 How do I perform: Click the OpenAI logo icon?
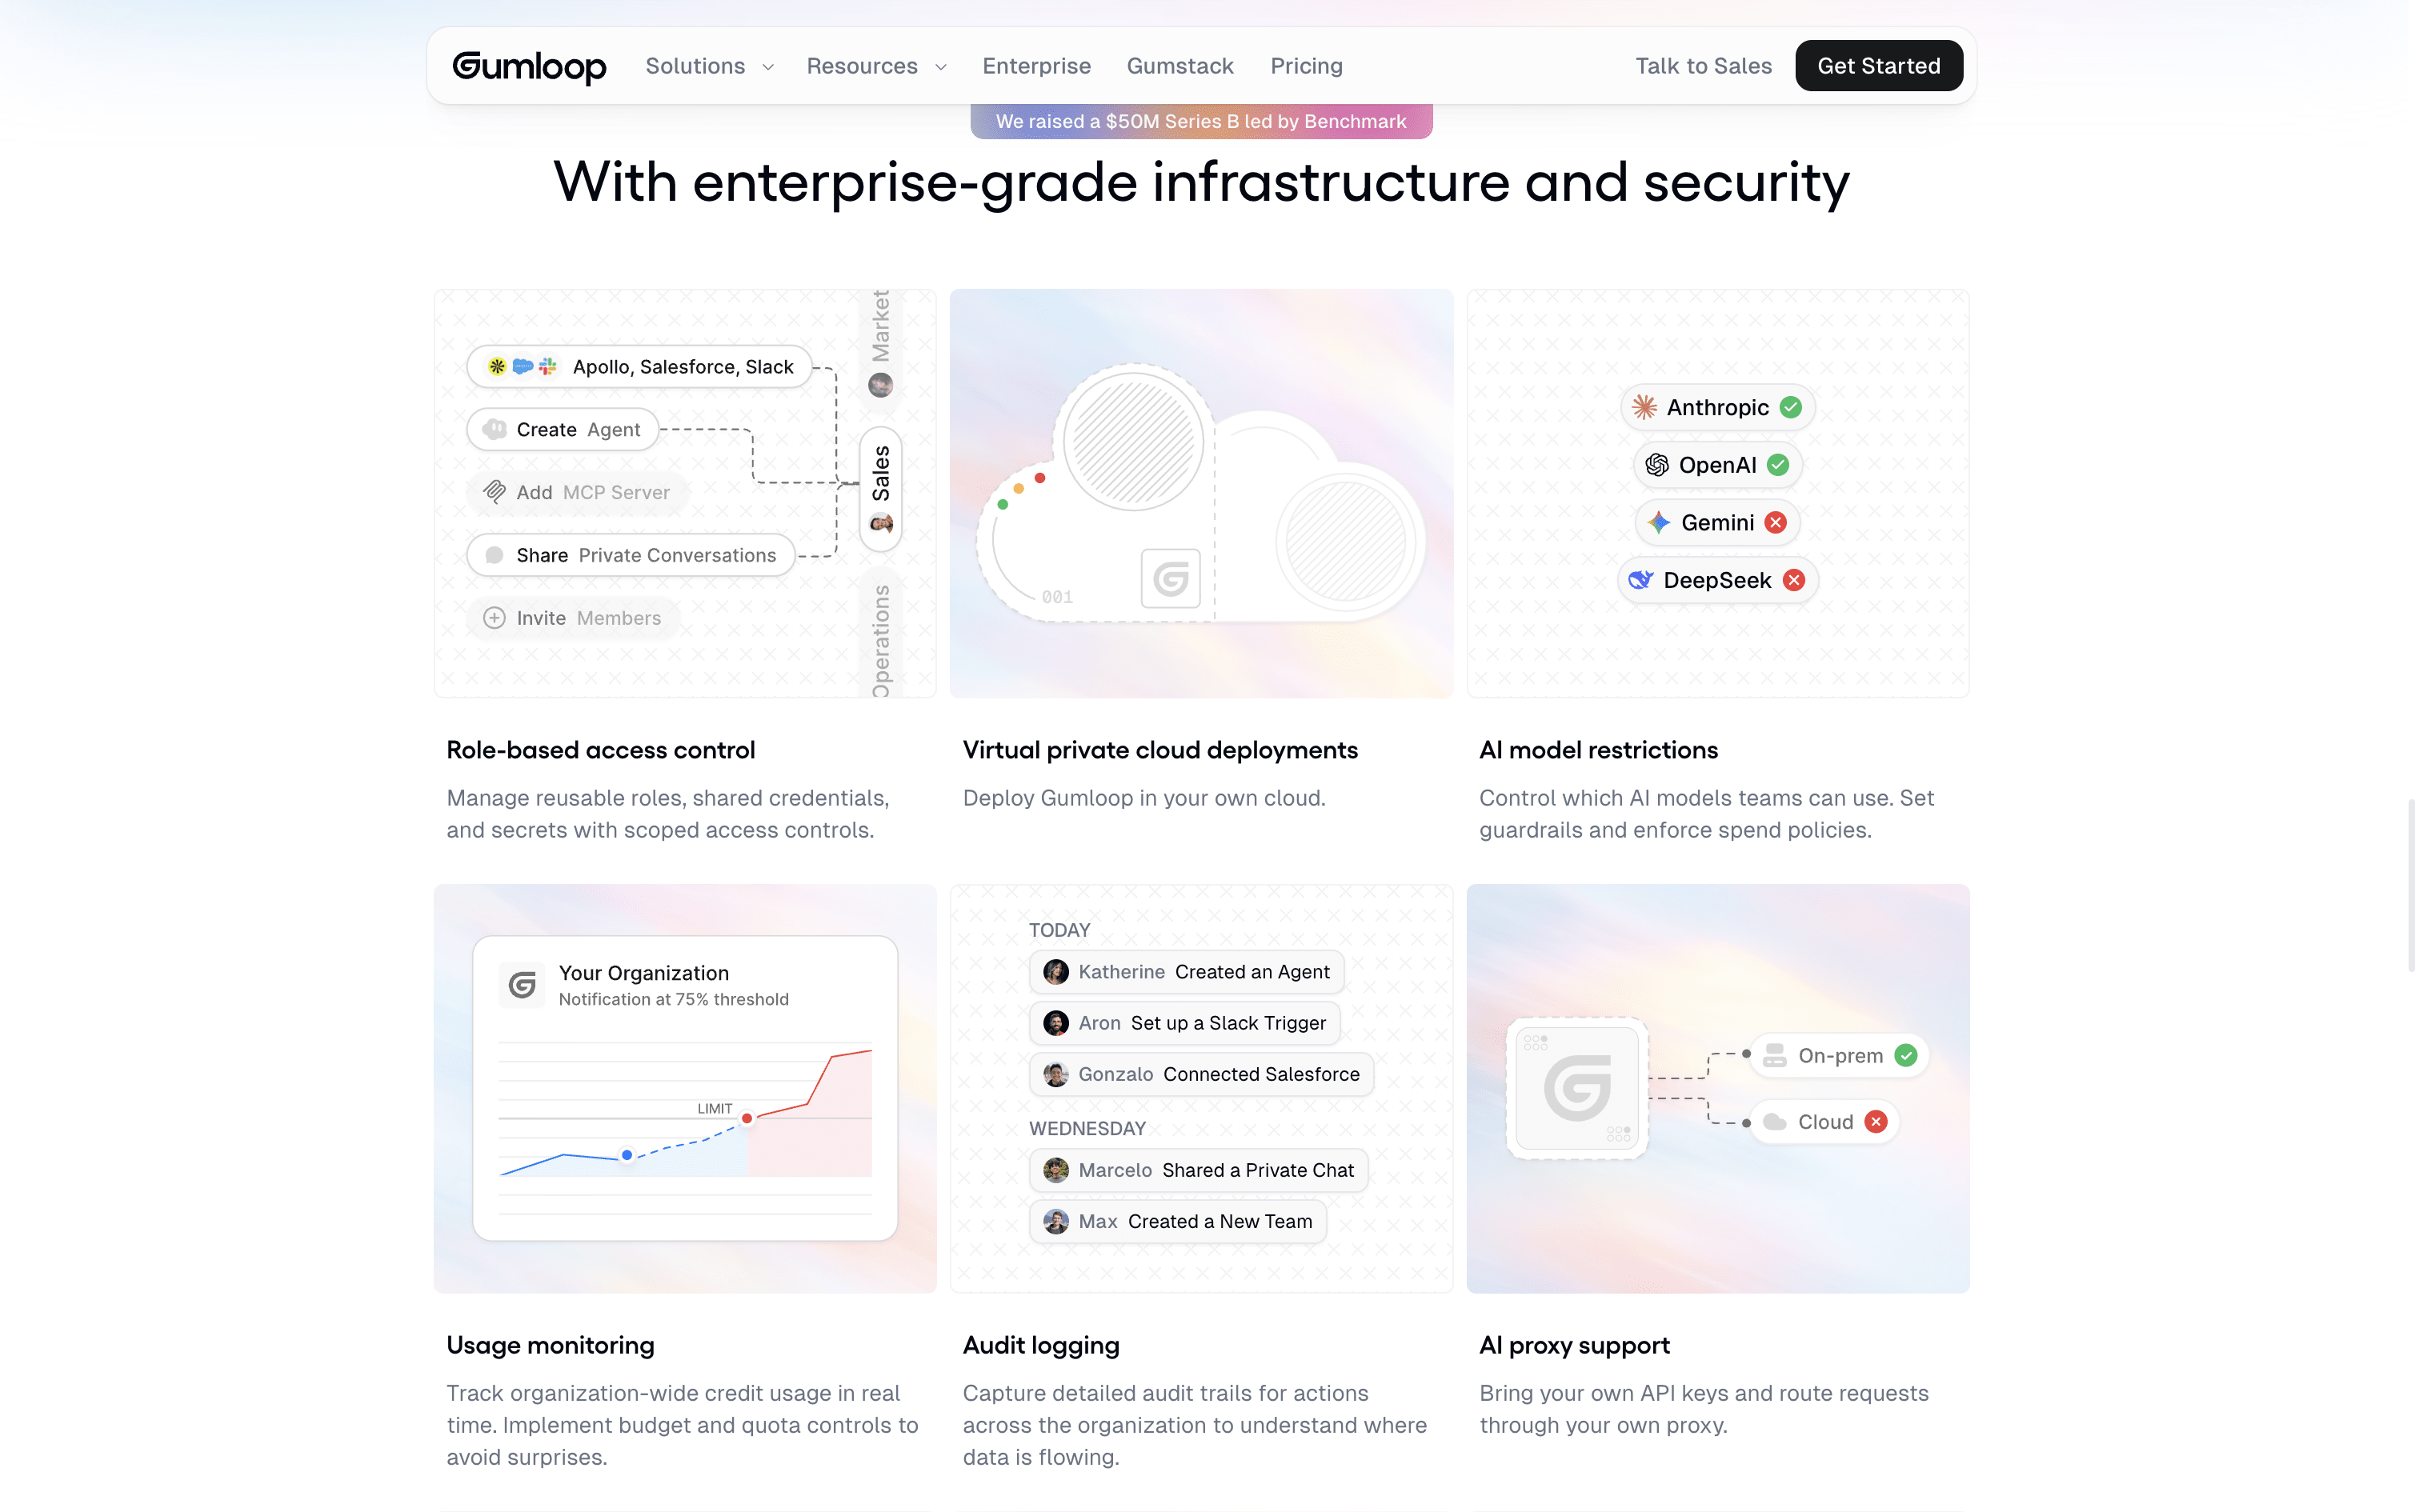pos(1657,465)
